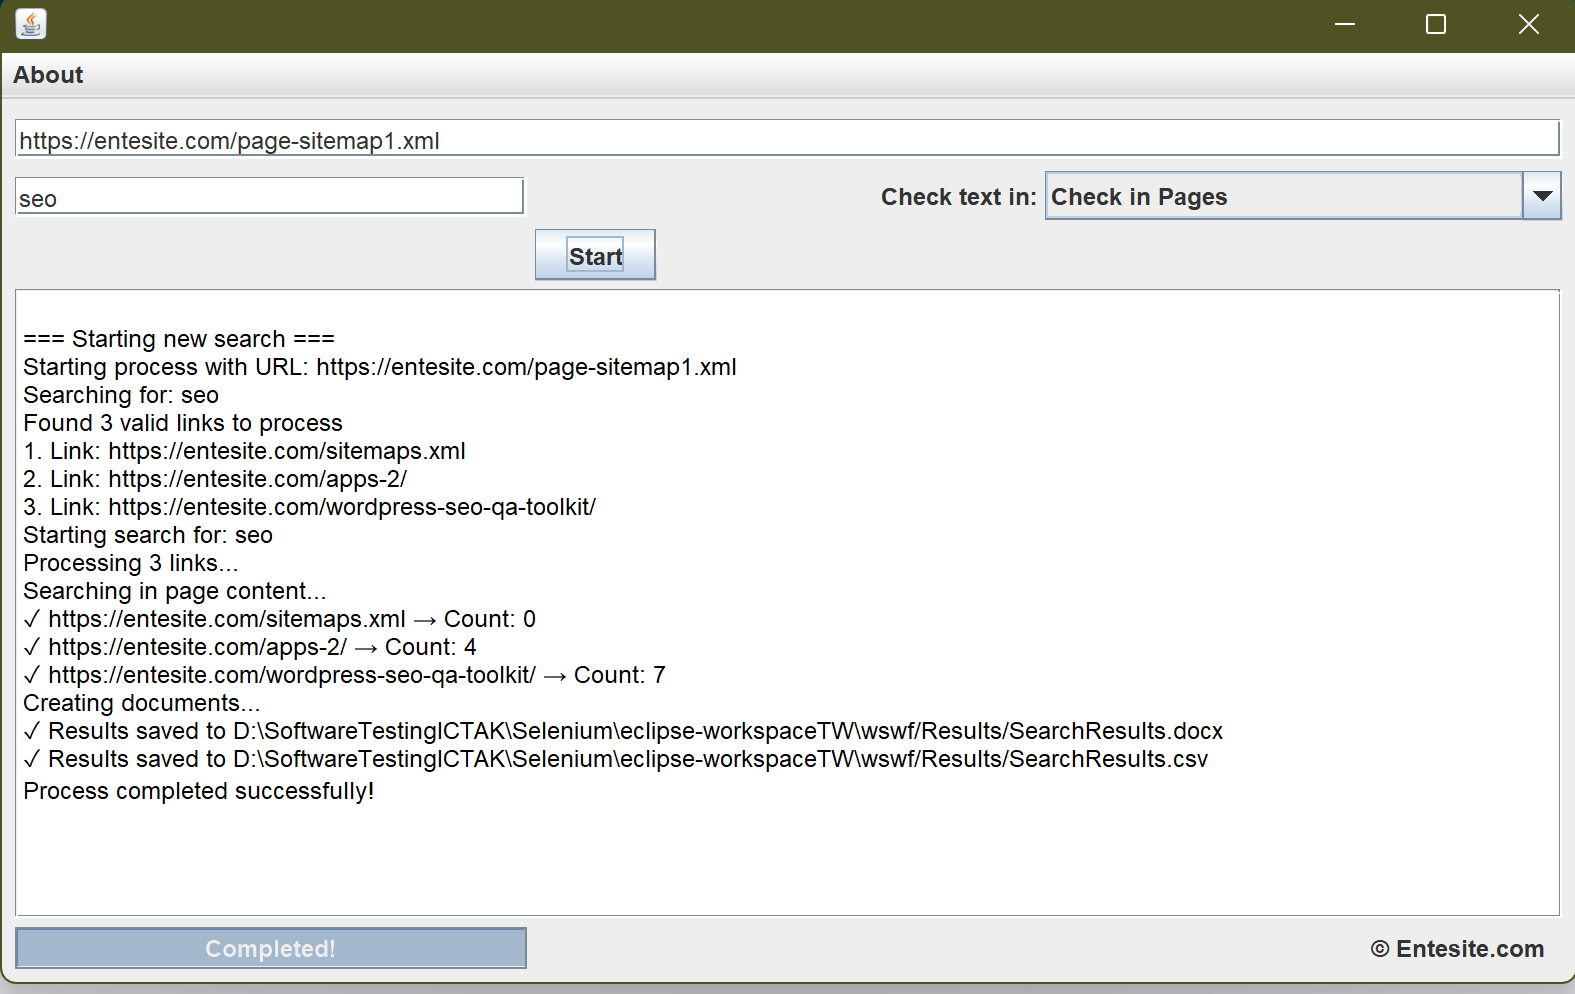Open the About menu
Viewport: 1575px width, 994px height.
(48, 75)
